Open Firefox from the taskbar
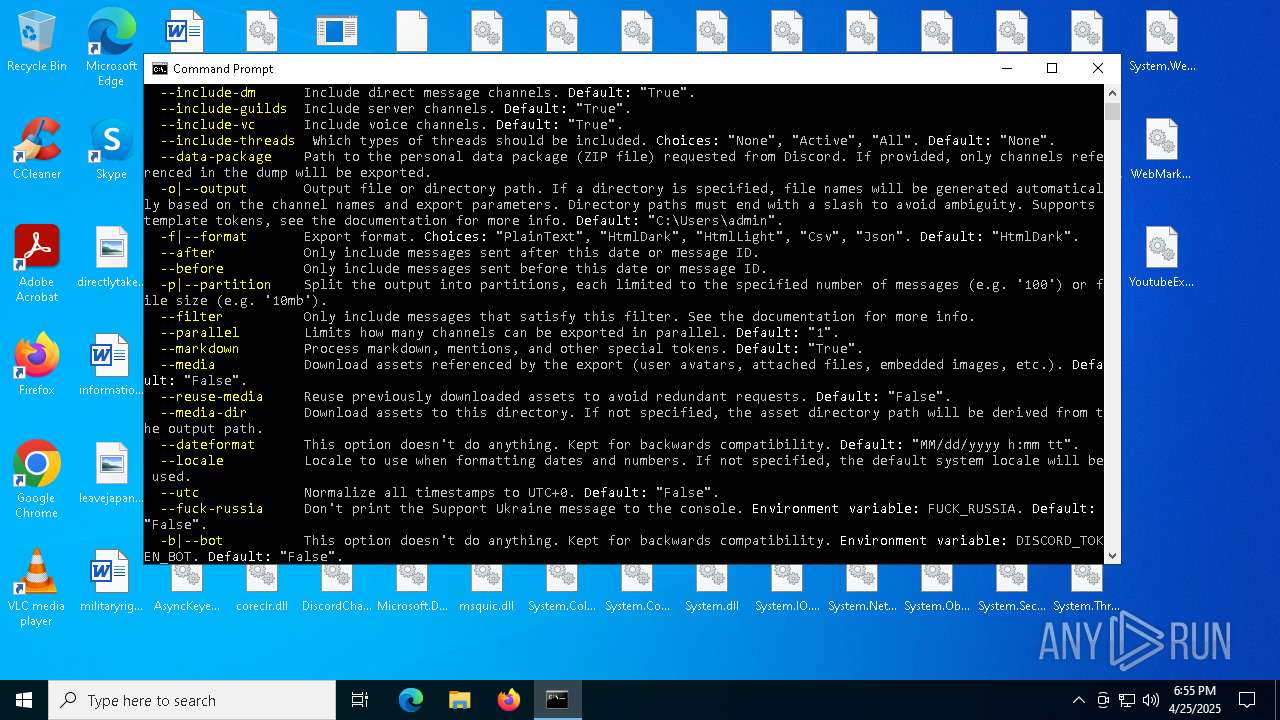 pyautogui.click(x=509, y=700)
